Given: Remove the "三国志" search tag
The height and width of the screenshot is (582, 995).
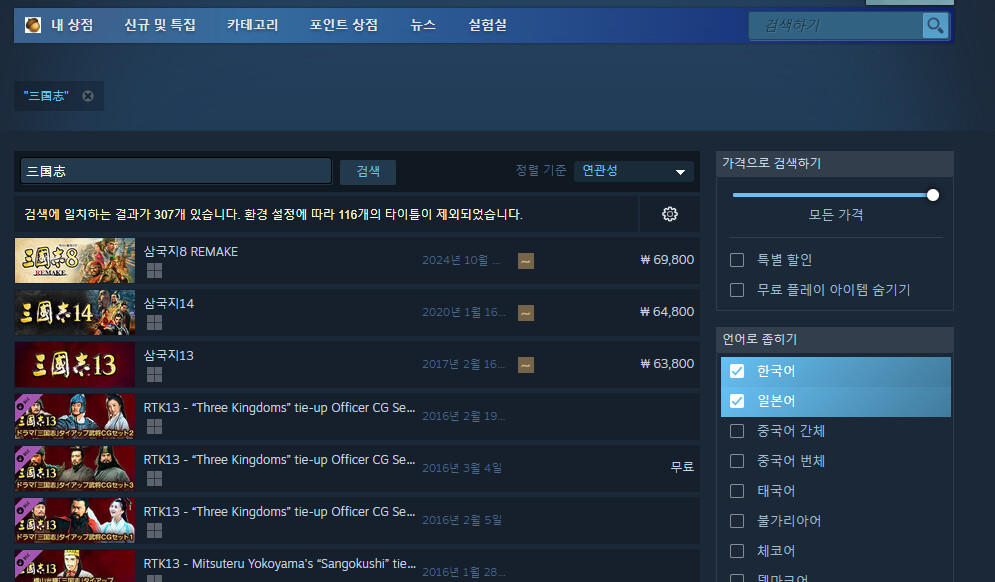Looking at the screenshot, I should click(88, 96).
